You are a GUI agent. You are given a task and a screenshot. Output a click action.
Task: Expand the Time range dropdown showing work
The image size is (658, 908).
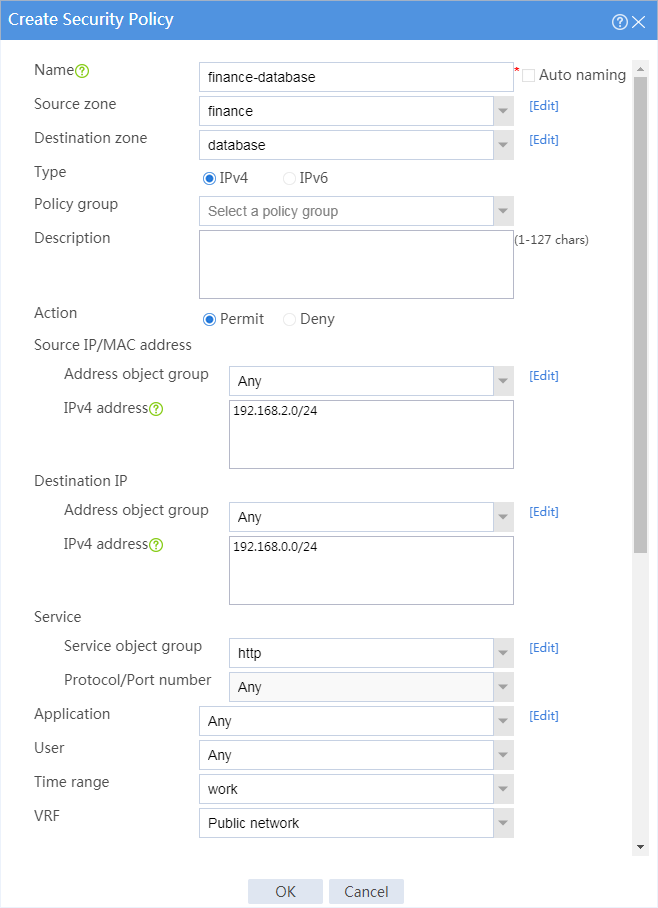pos(503,789)
